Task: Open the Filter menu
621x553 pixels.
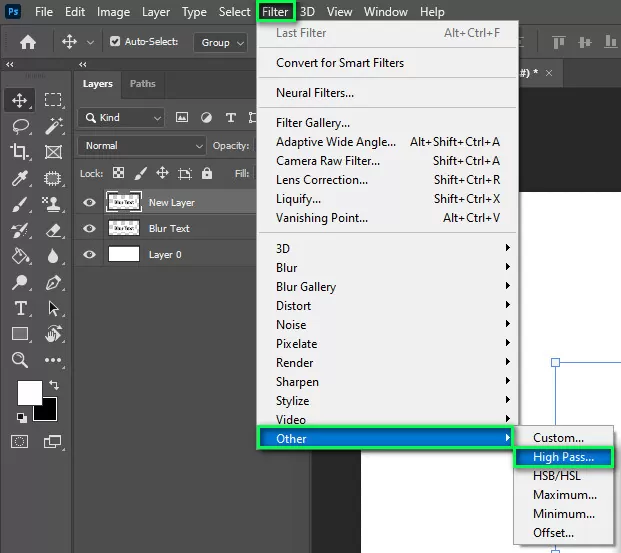Action: pyautogui.click(x=275, y=12)
